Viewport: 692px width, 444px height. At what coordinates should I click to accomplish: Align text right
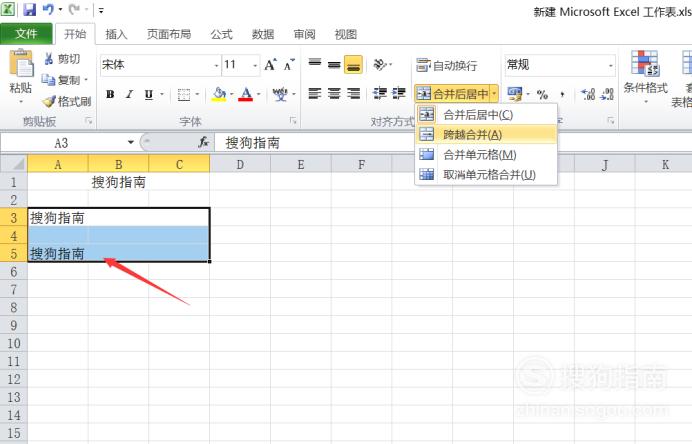click(x=354, y=94)
